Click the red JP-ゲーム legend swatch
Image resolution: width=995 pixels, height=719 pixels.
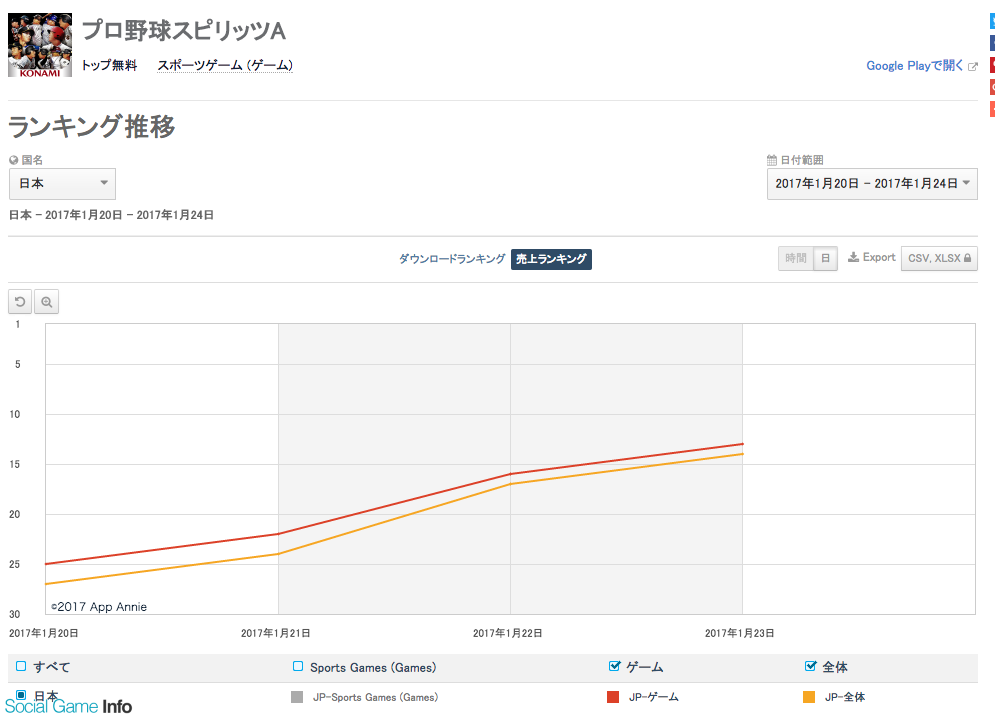point(613,697)
